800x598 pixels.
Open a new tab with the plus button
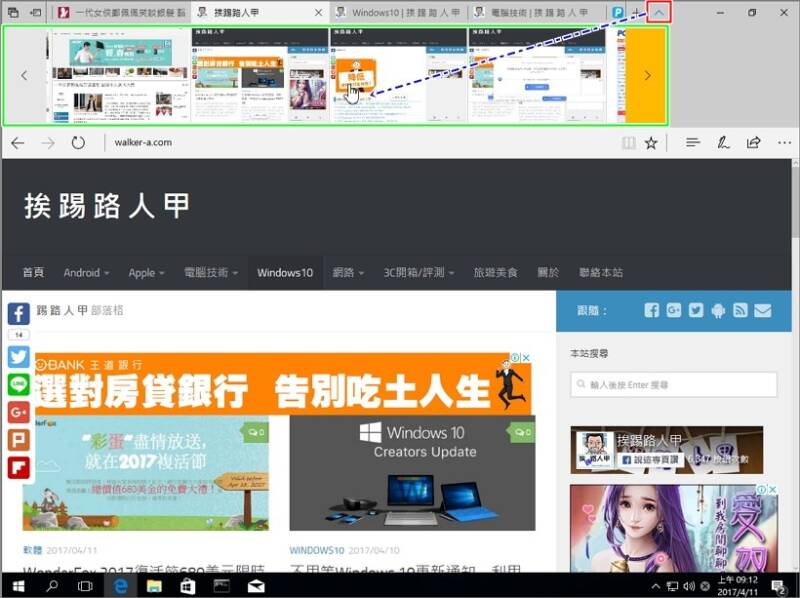pos(636,13)
